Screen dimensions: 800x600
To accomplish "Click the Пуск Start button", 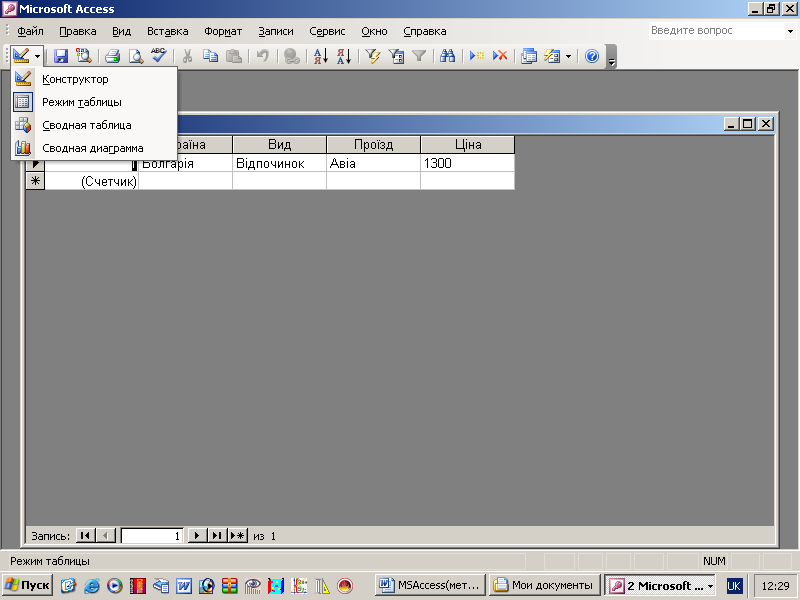I will [x=27, y=585].
